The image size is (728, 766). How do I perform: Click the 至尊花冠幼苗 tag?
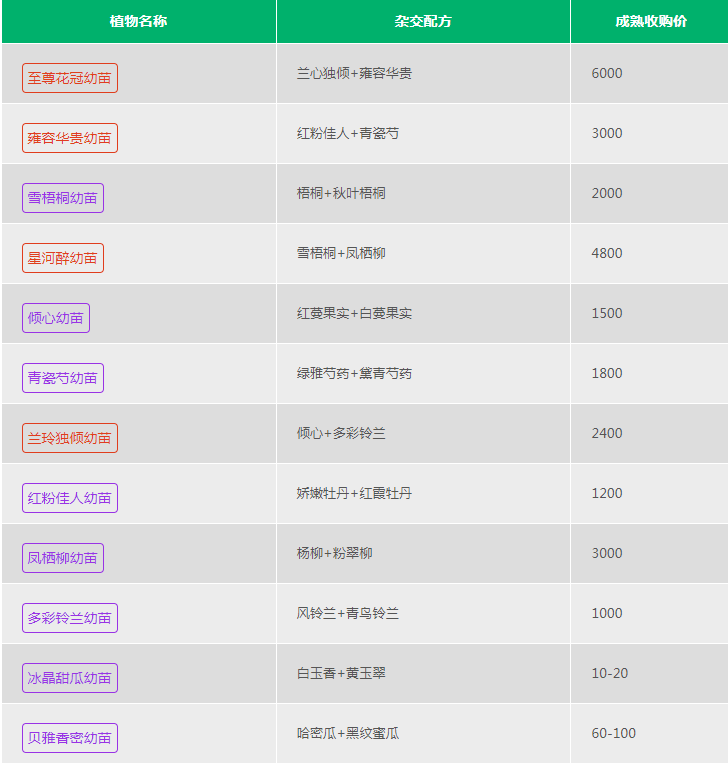tap(70, 78)
